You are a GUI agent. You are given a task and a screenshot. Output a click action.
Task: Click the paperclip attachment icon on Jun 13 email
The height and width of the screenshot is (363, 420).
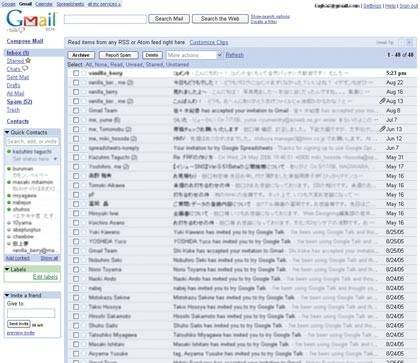pyautogui.click(x=382, y=129)
